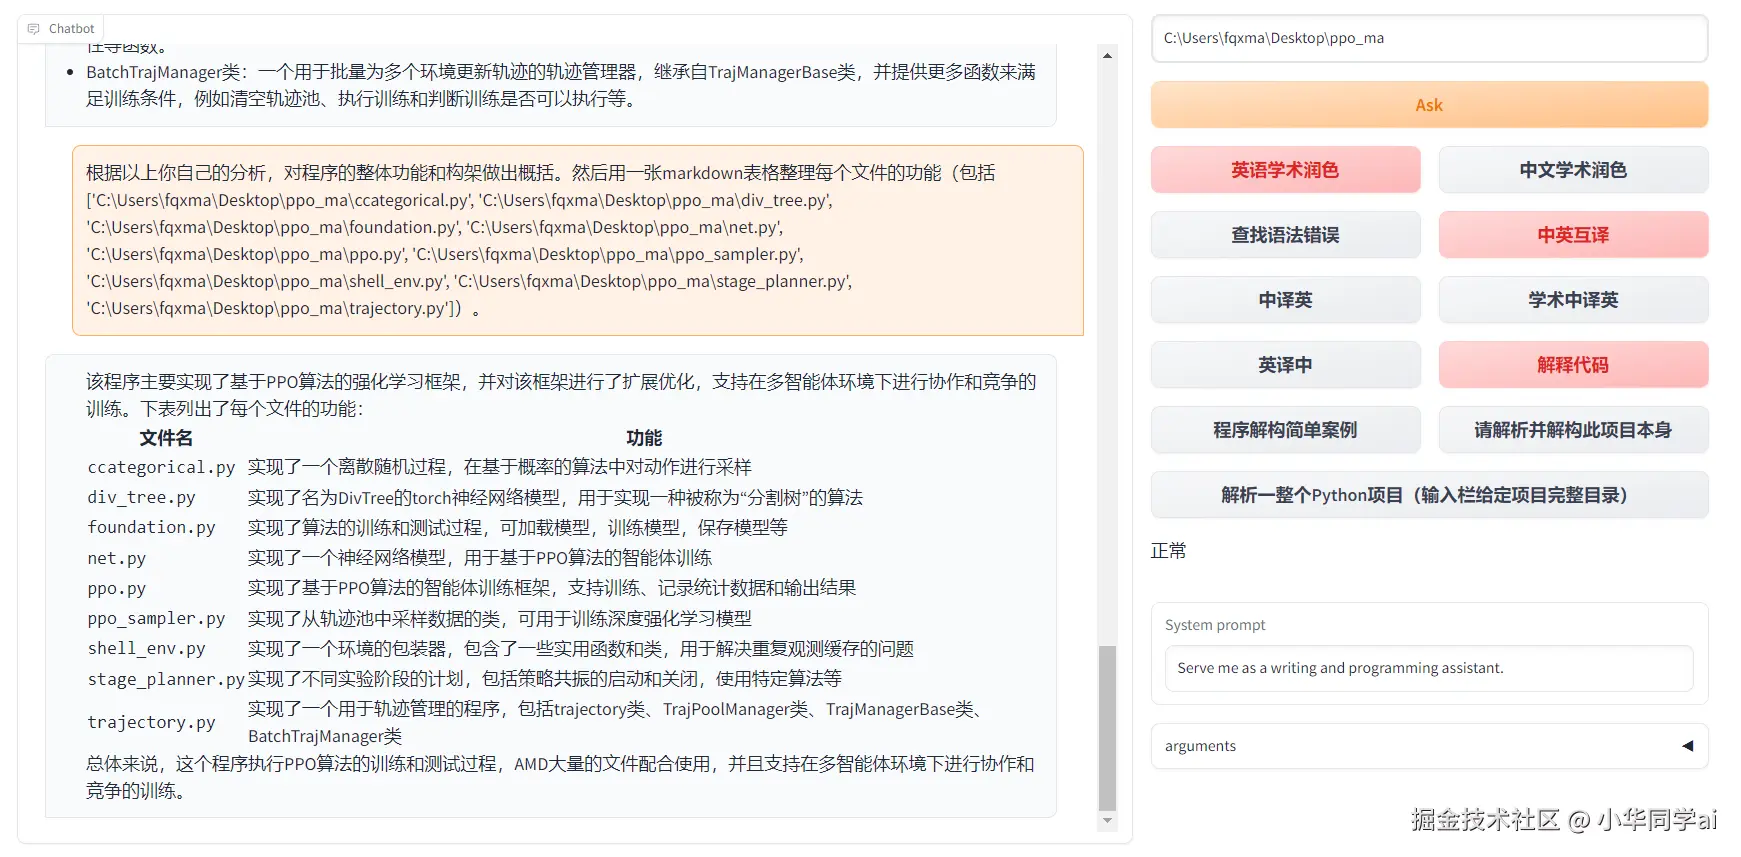The height and width of the screenshot is (857, 1741).
Task: Click 解析一整个Python项目 button
Action: [x=1429, y=495]
